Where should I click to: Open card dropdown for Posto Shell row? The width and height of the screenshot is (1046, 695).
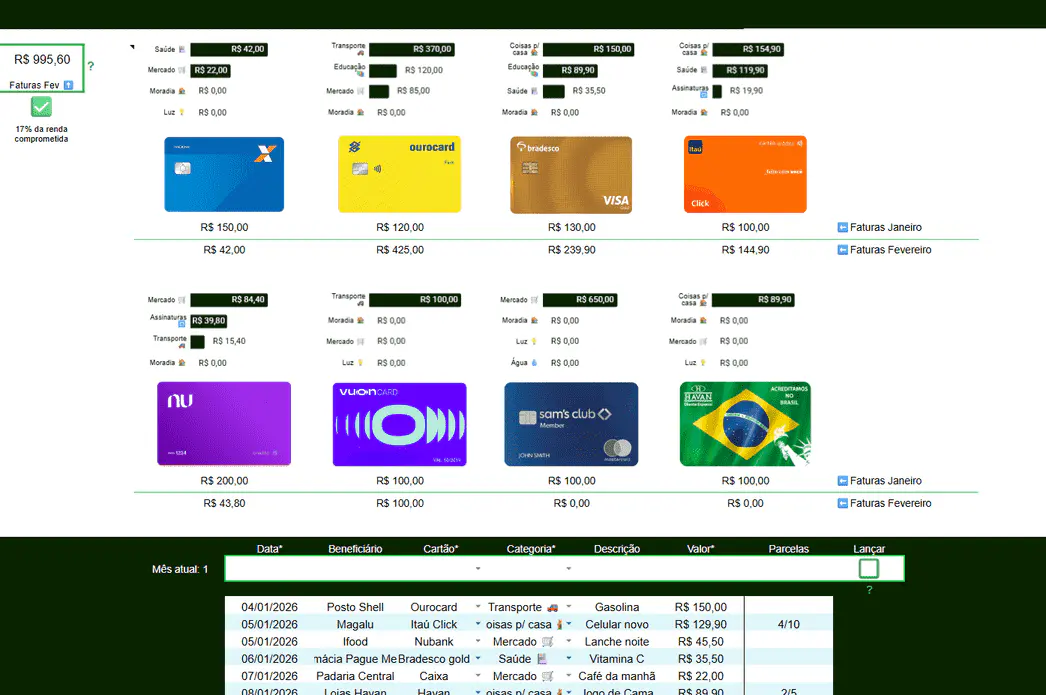[477, 607]
